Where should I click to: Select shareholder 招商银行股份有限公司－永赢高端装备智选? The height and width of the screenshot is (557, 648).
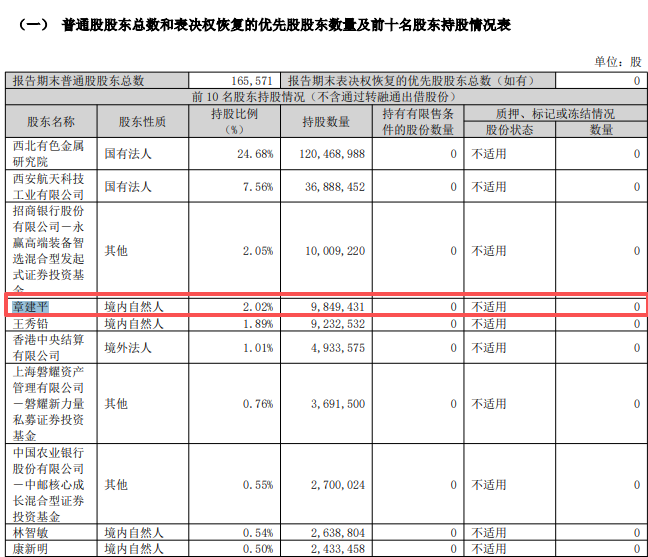coord(48,249)
